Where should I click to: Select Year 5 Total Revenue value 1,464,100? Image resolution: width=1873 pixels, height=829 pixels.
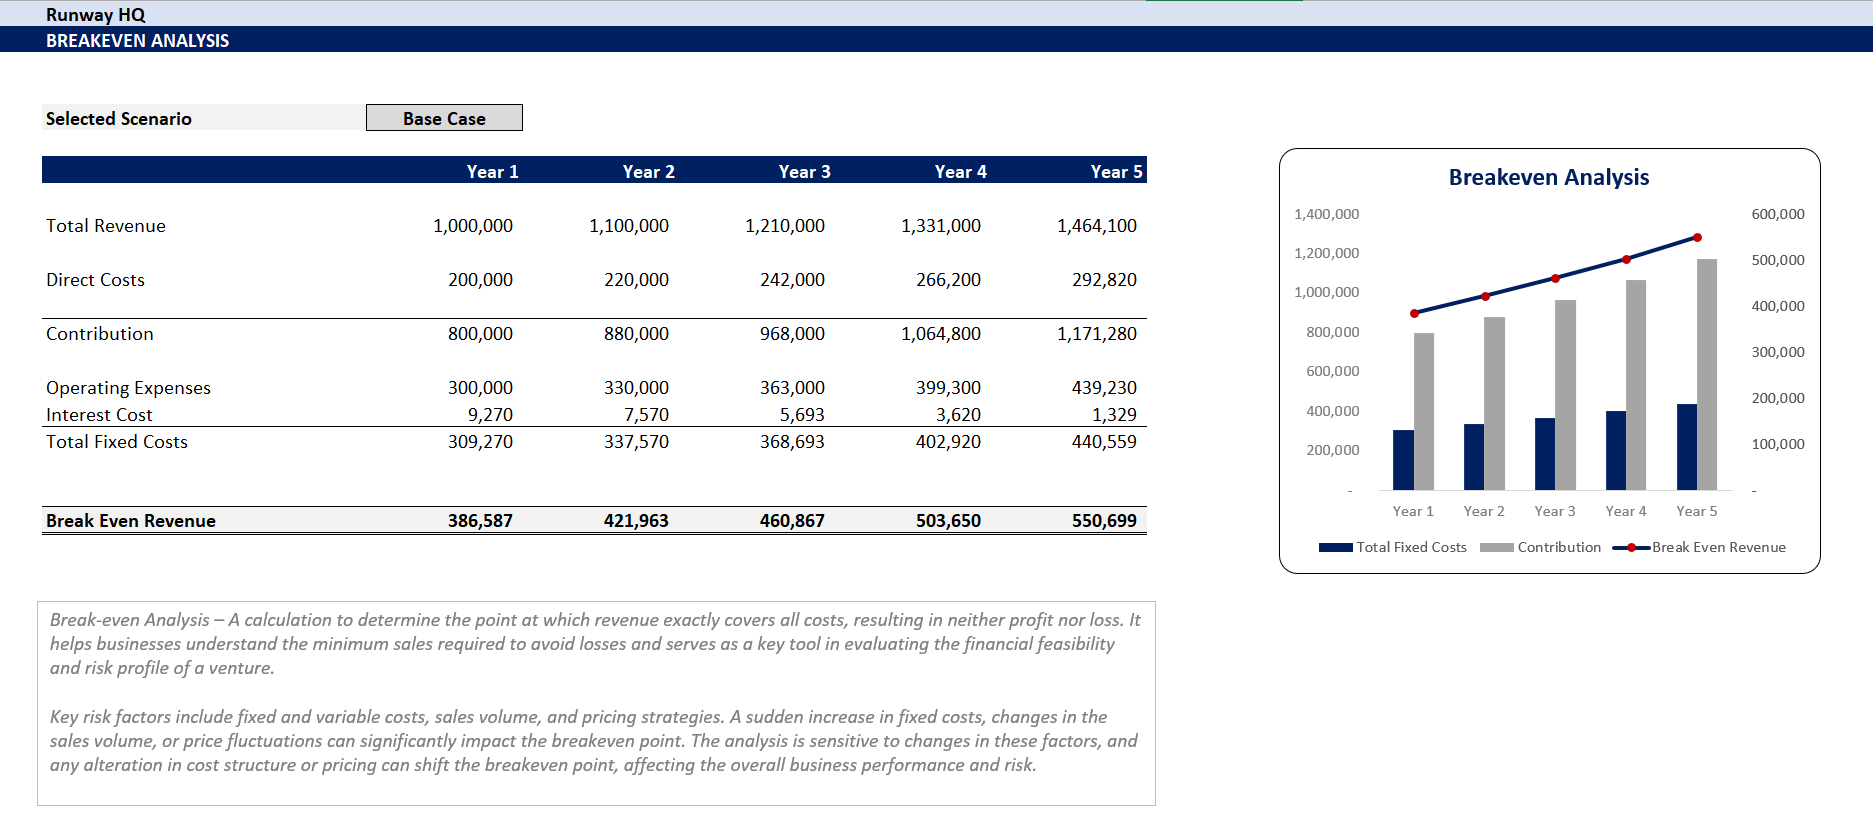click(x=1096, y=226)
